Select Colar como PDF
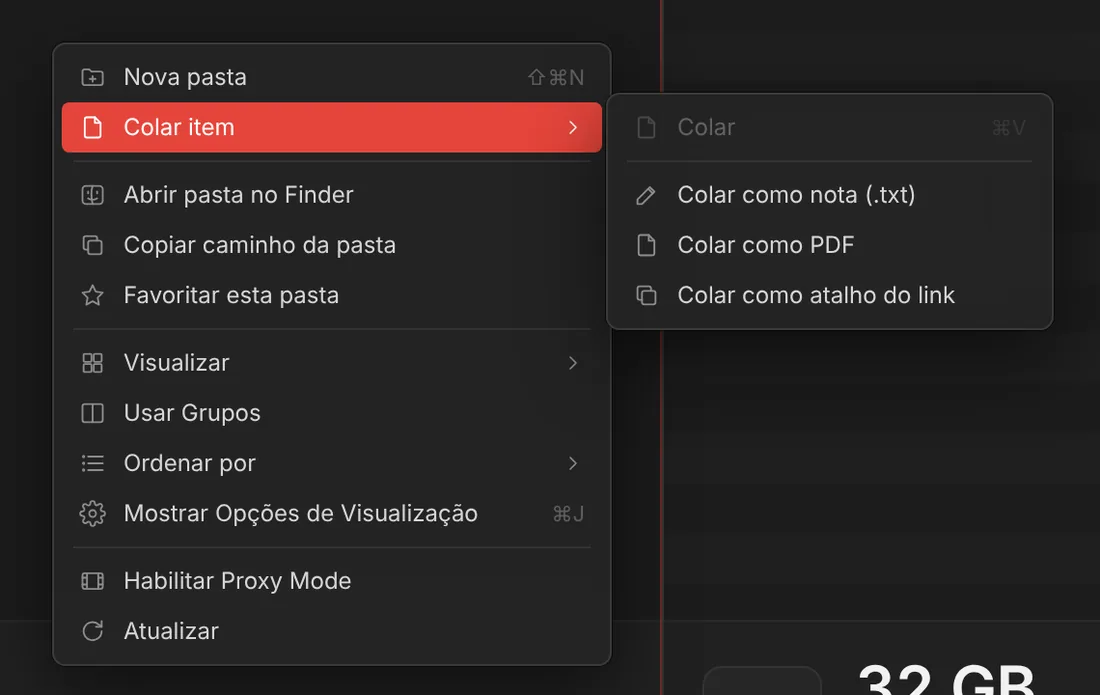 tap(829, 245)
